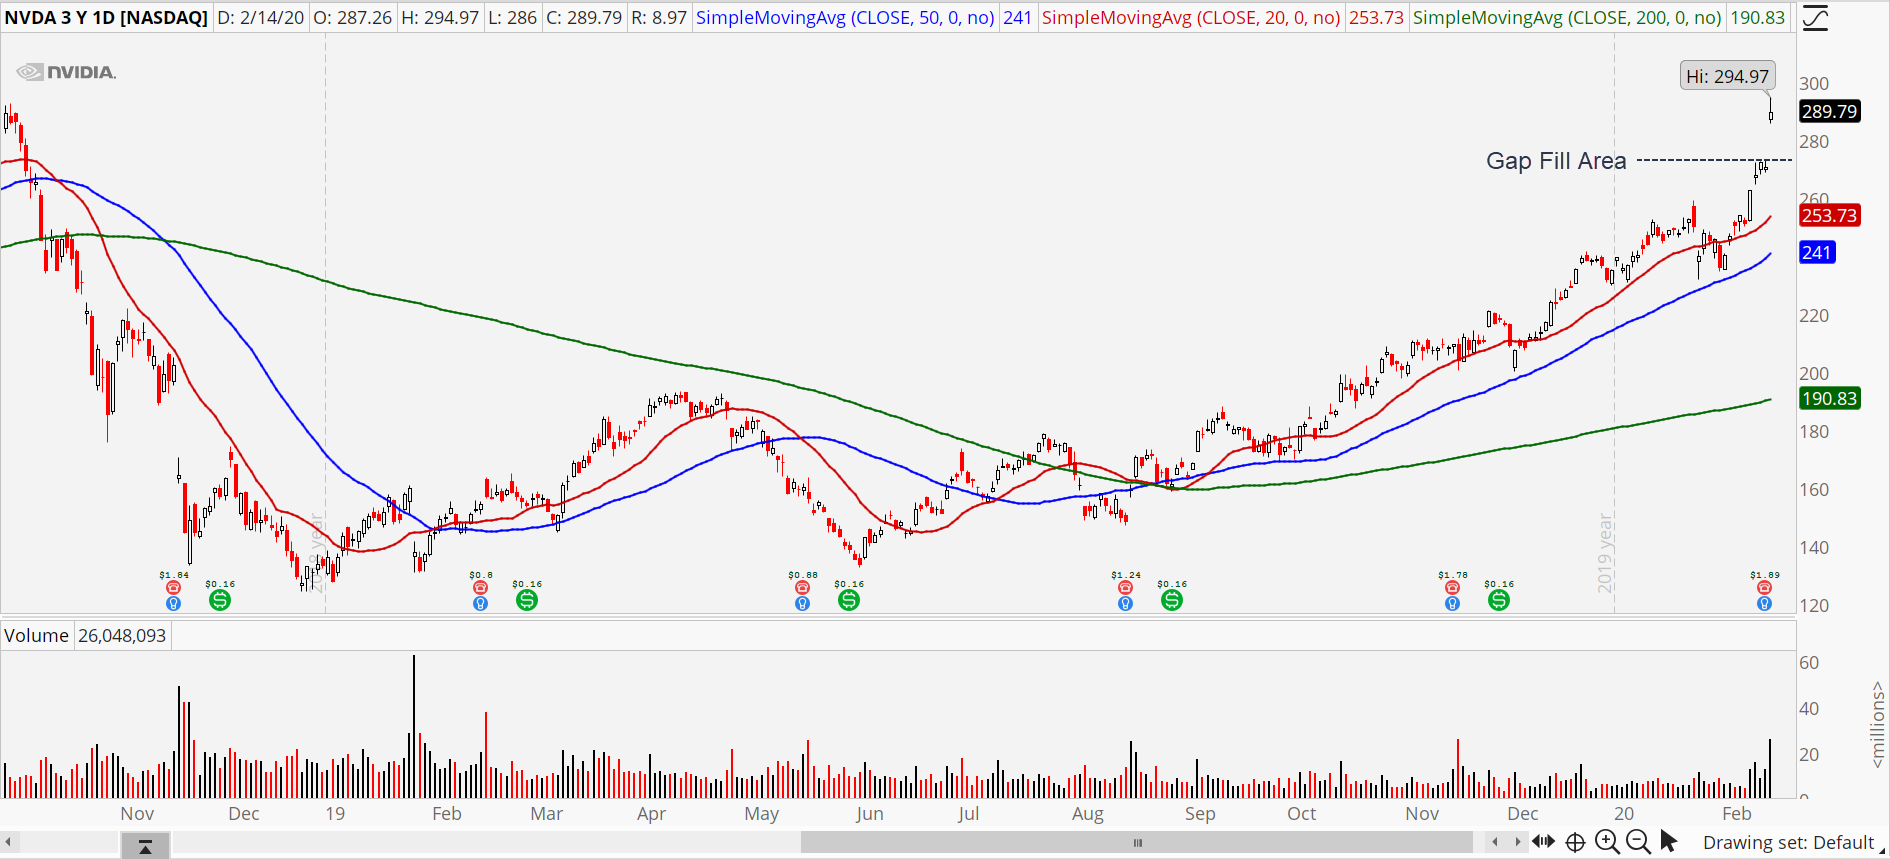Click the earnings phone icon labeled $0.8
Screen dimensions: 1890x859
click(x=480, y=588)
